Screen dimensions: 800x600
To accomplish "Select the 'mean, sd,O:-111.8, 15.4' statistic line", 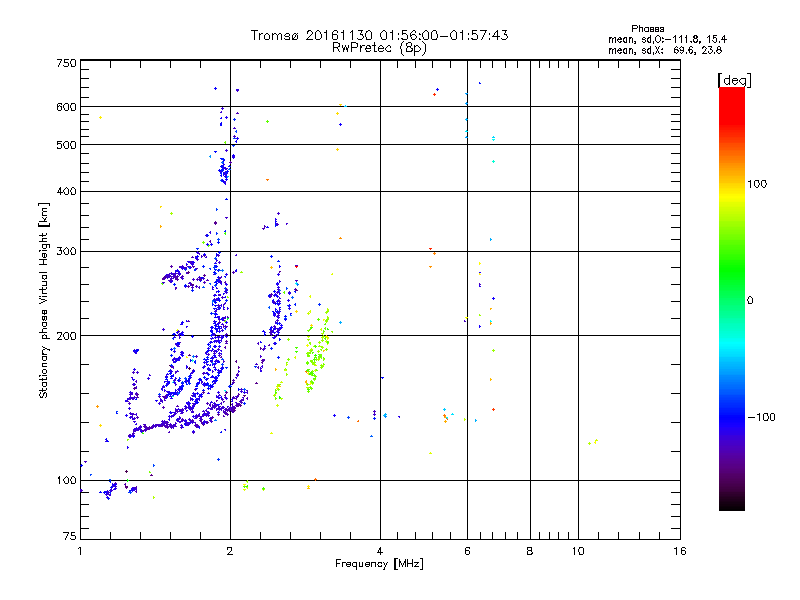I will pos(667,39).
